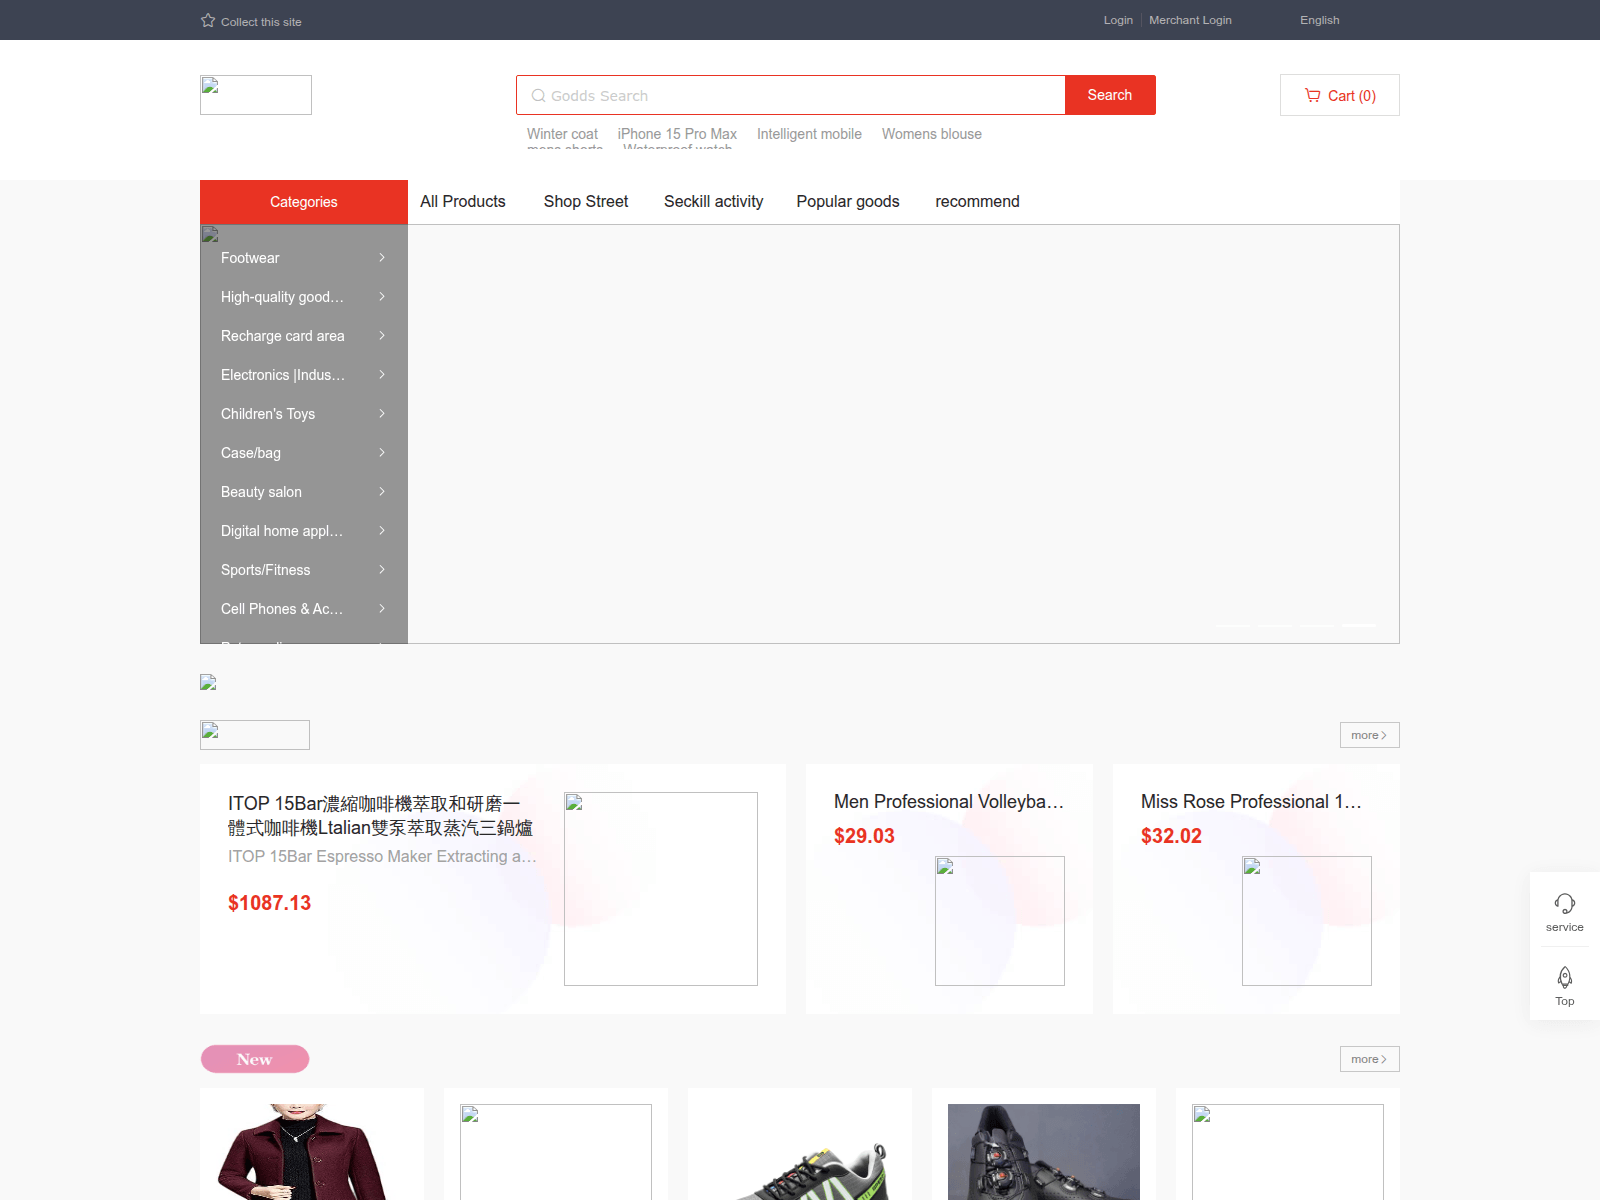The height and width of the screenshot is (1200, 1600).
Task: Click the star icon next to Collect this site
Action: coord(207,19)
